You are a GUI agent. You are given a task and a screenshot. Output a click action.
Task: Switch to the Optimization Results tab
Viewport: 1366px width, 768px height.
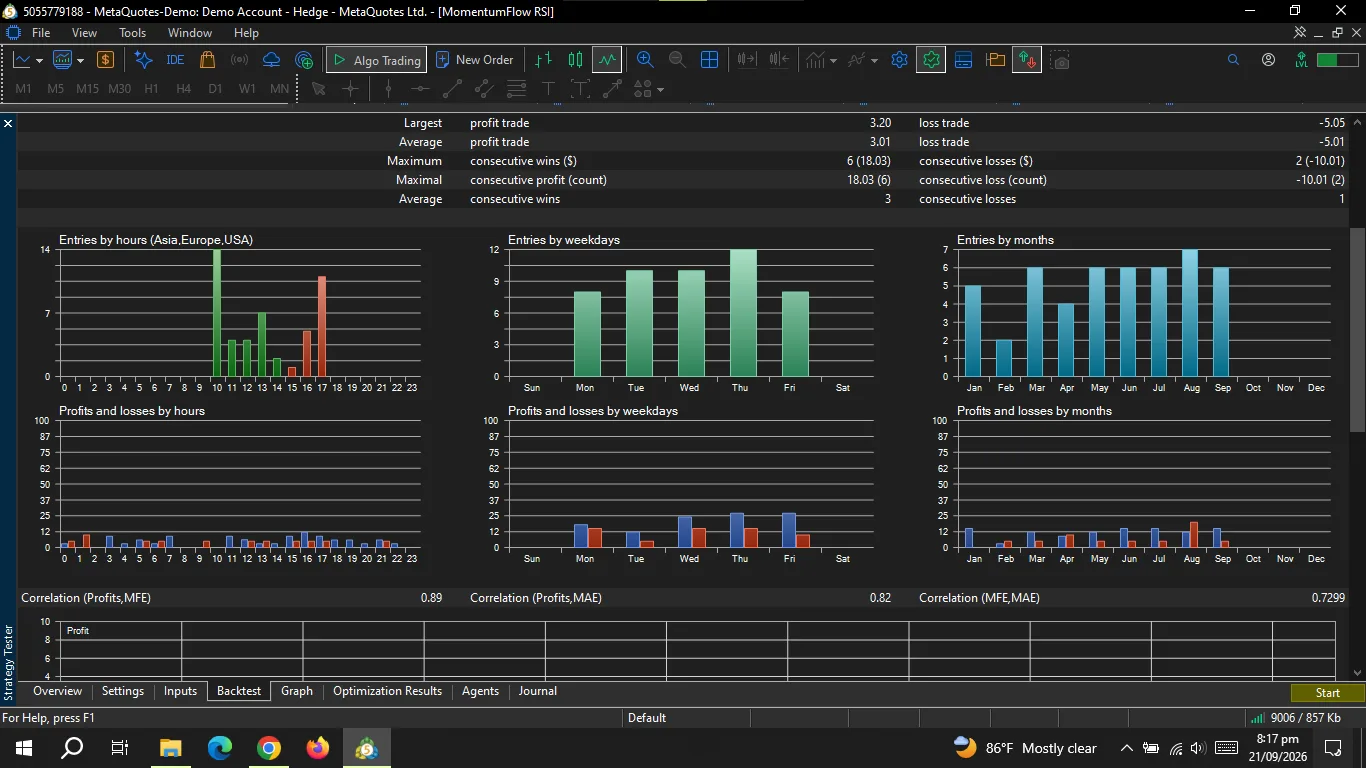tap(387, 691)
